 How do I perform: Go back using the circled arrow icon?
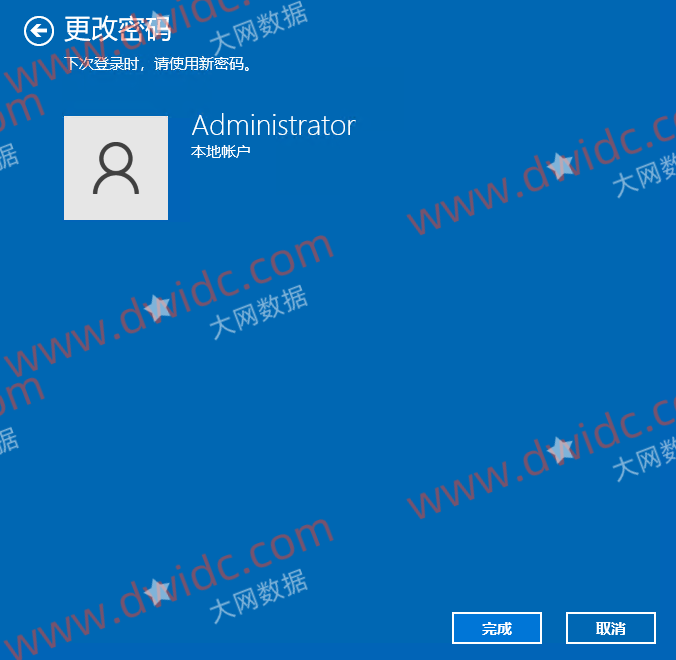click(x=39, y=31)
